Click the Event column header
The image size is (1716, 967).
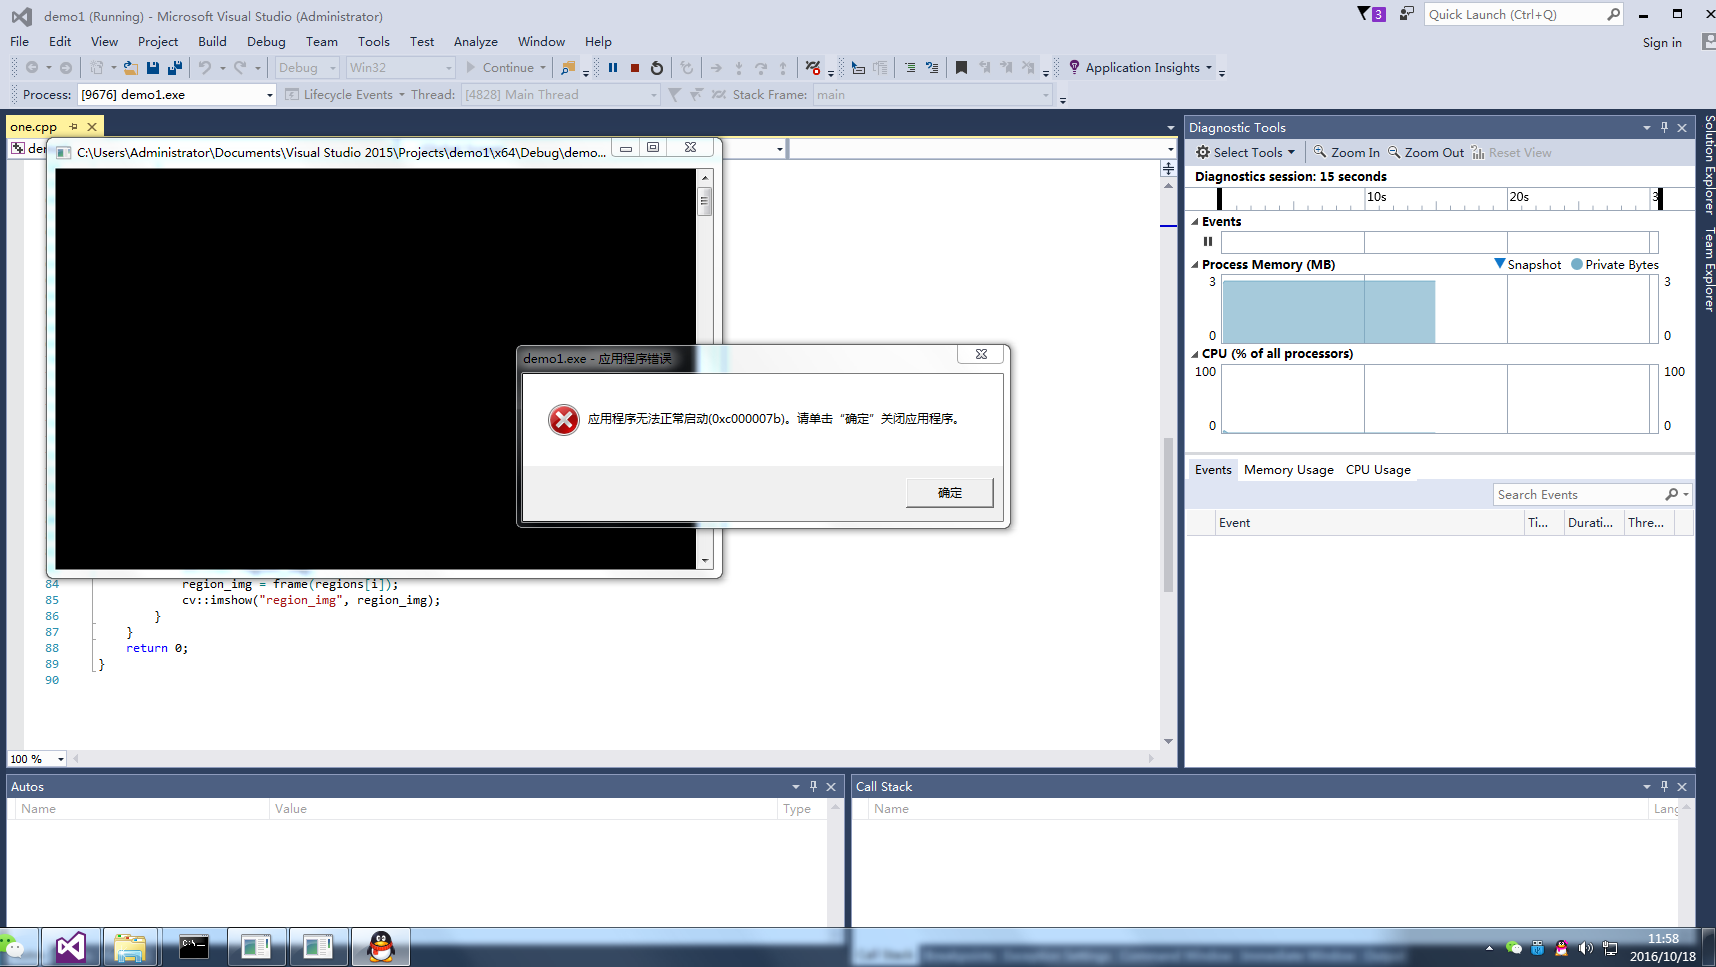(x=1368, y=523)
